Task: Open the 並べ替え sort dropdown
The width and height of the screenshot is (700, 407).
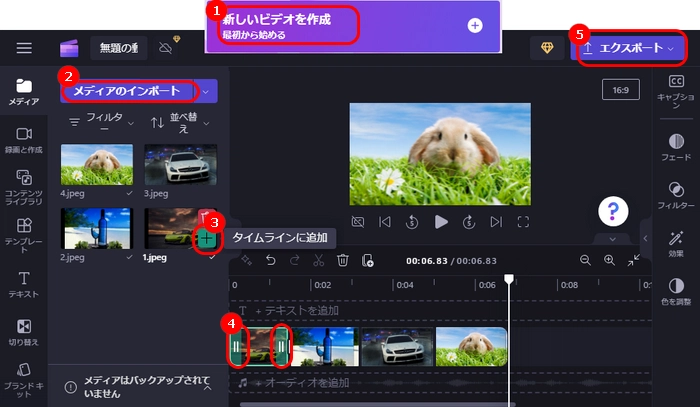Action: coord(180,122)
